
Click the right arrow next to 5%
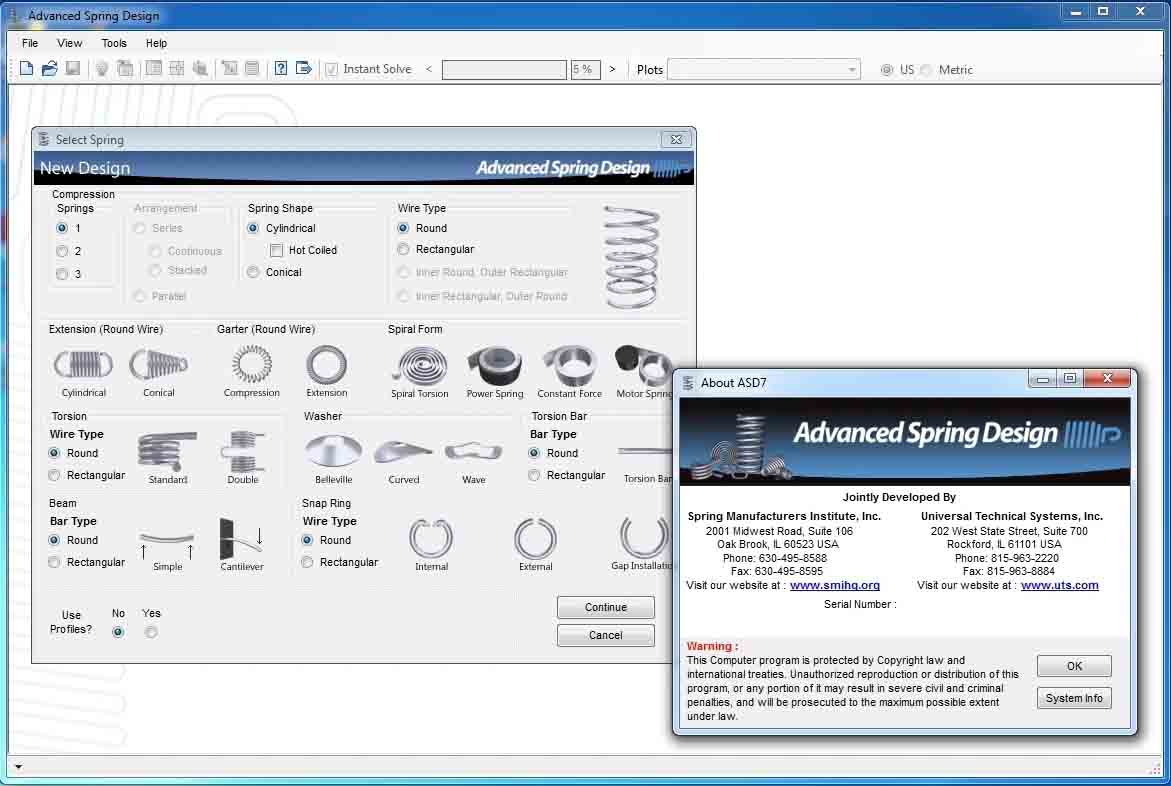[x=613, y=69]
